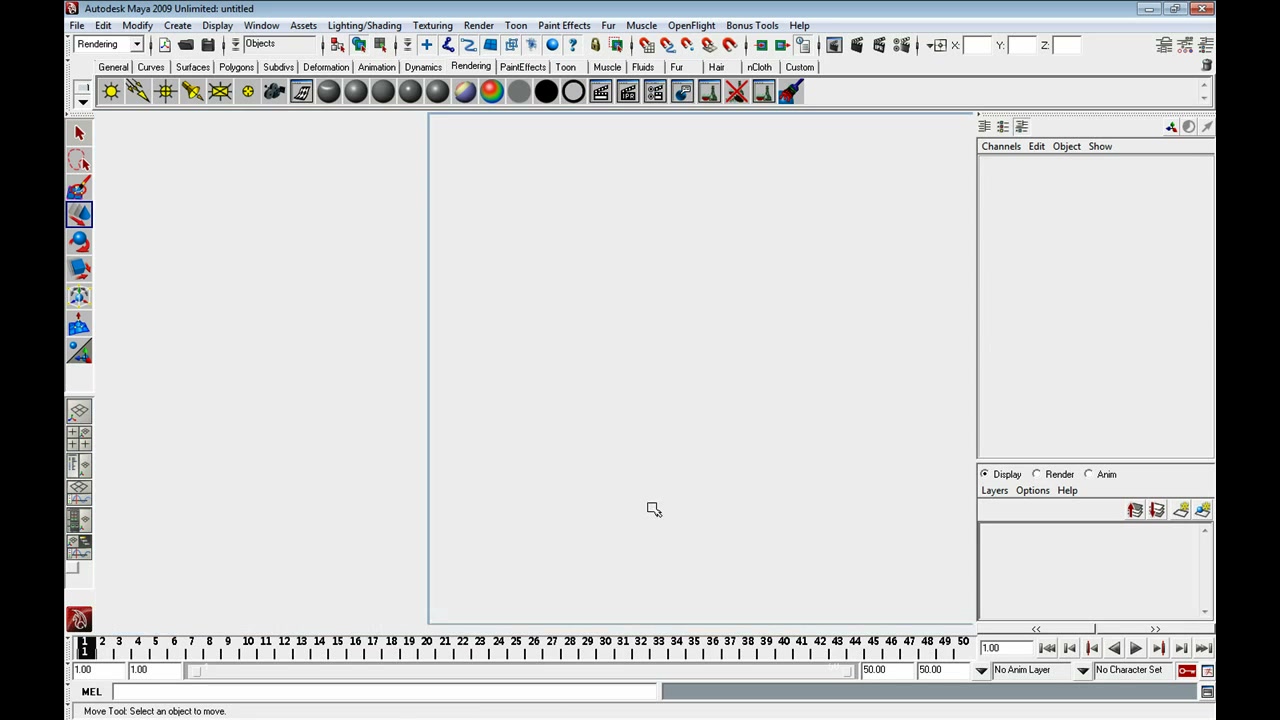Select the Anim radio button
The height and width of the screenshot is (720, 1280).
[x=1100, y=474]
